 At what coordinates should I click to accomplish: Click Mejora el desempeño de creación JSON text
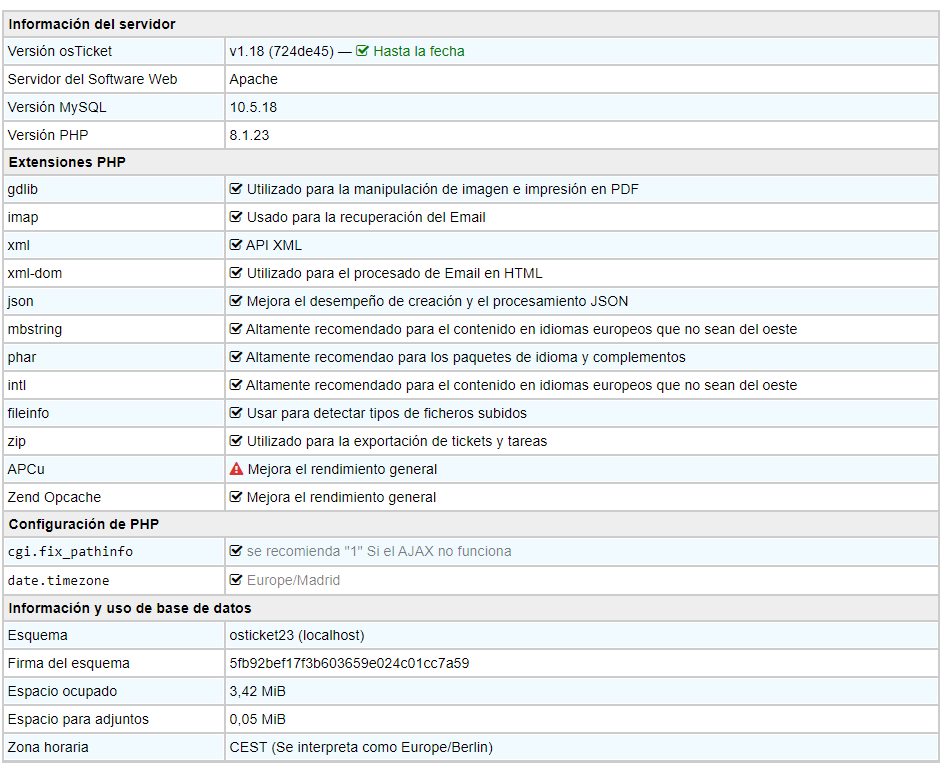[437, 301]
